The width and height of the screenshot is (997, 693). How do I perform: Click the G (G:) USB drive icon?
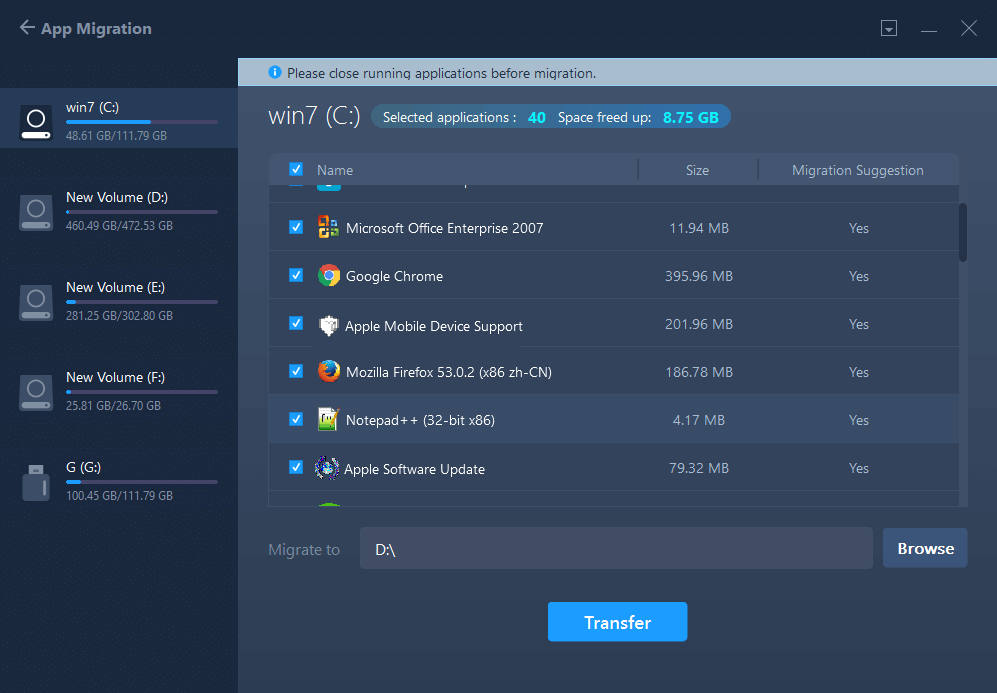(x=36, y=483)
